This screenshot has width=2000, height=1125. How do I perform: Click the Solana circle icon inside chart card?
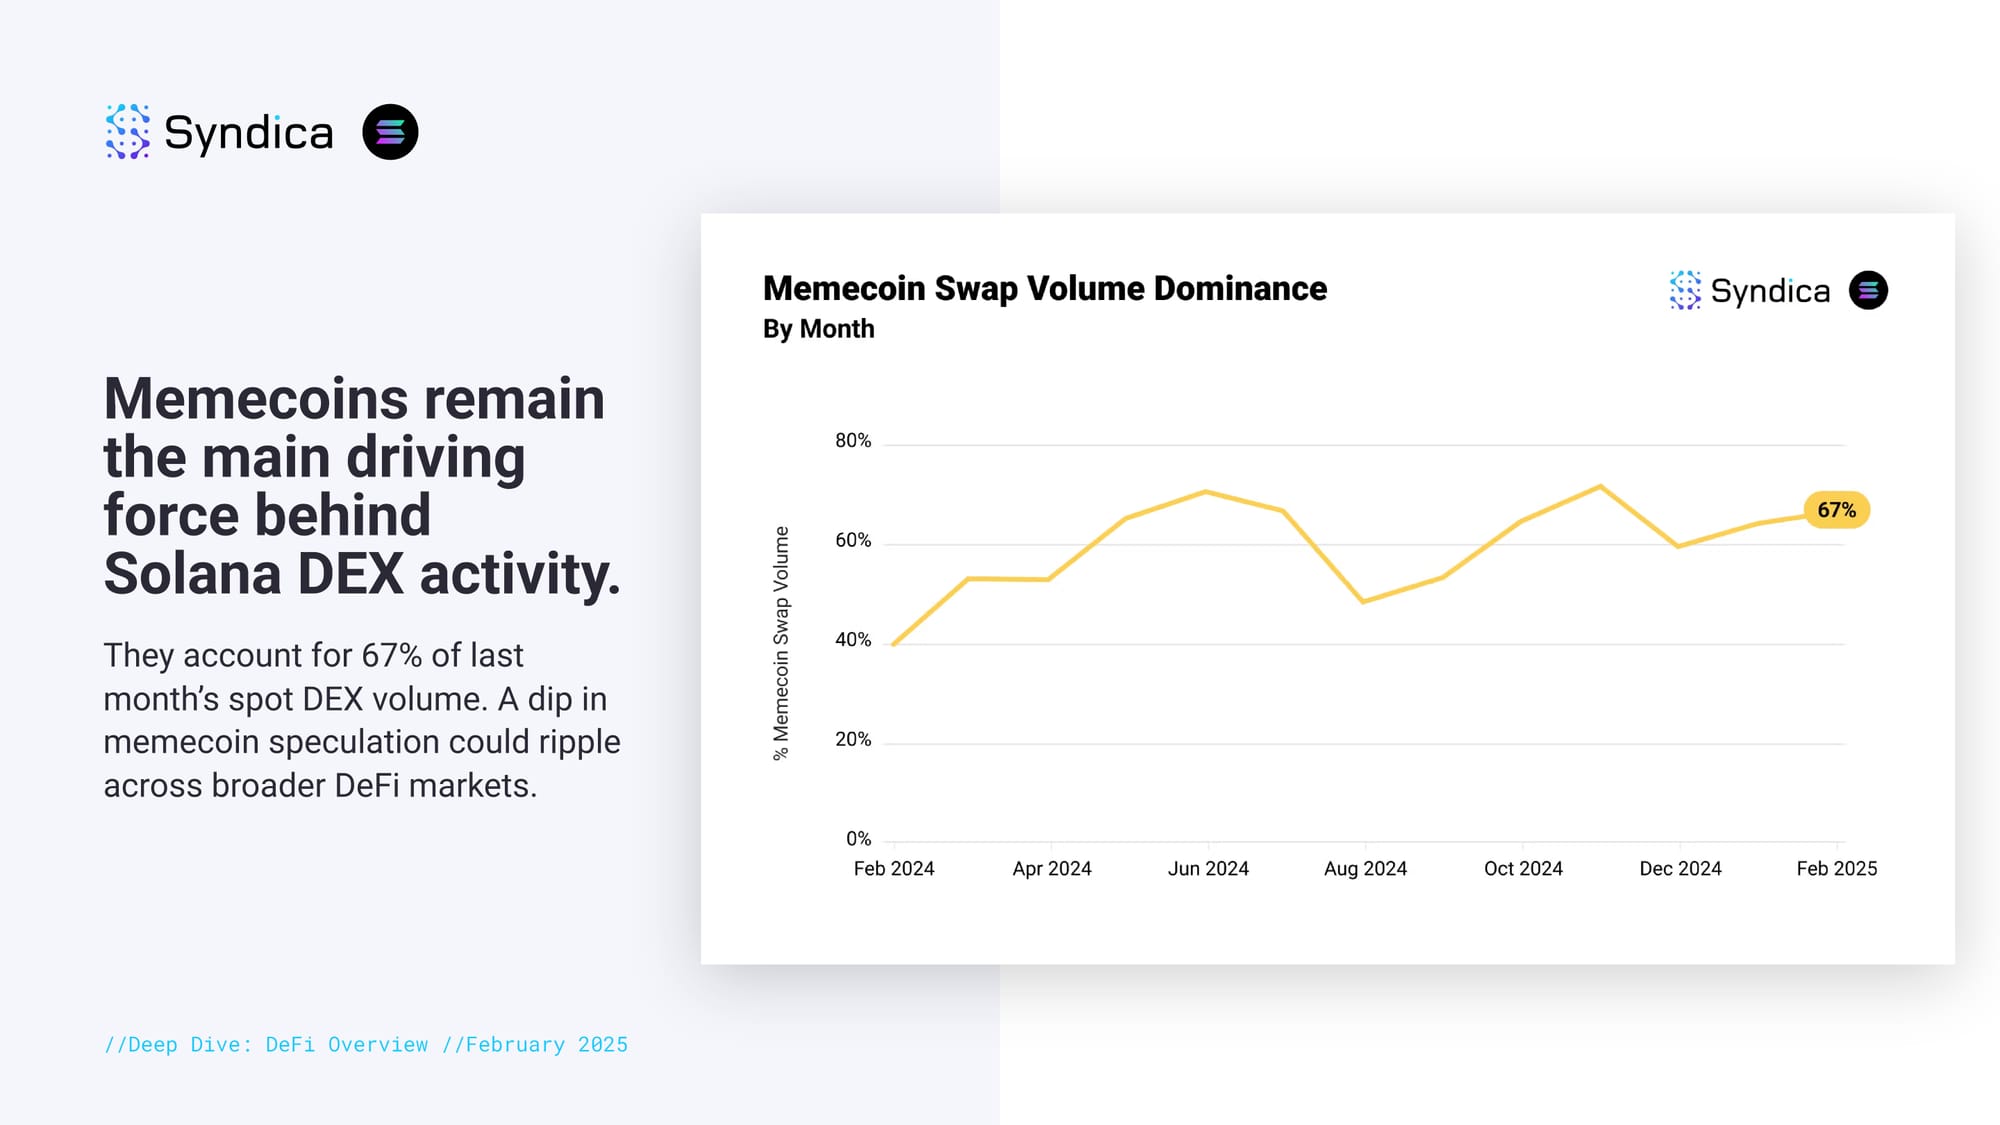tap(1868, 290)
